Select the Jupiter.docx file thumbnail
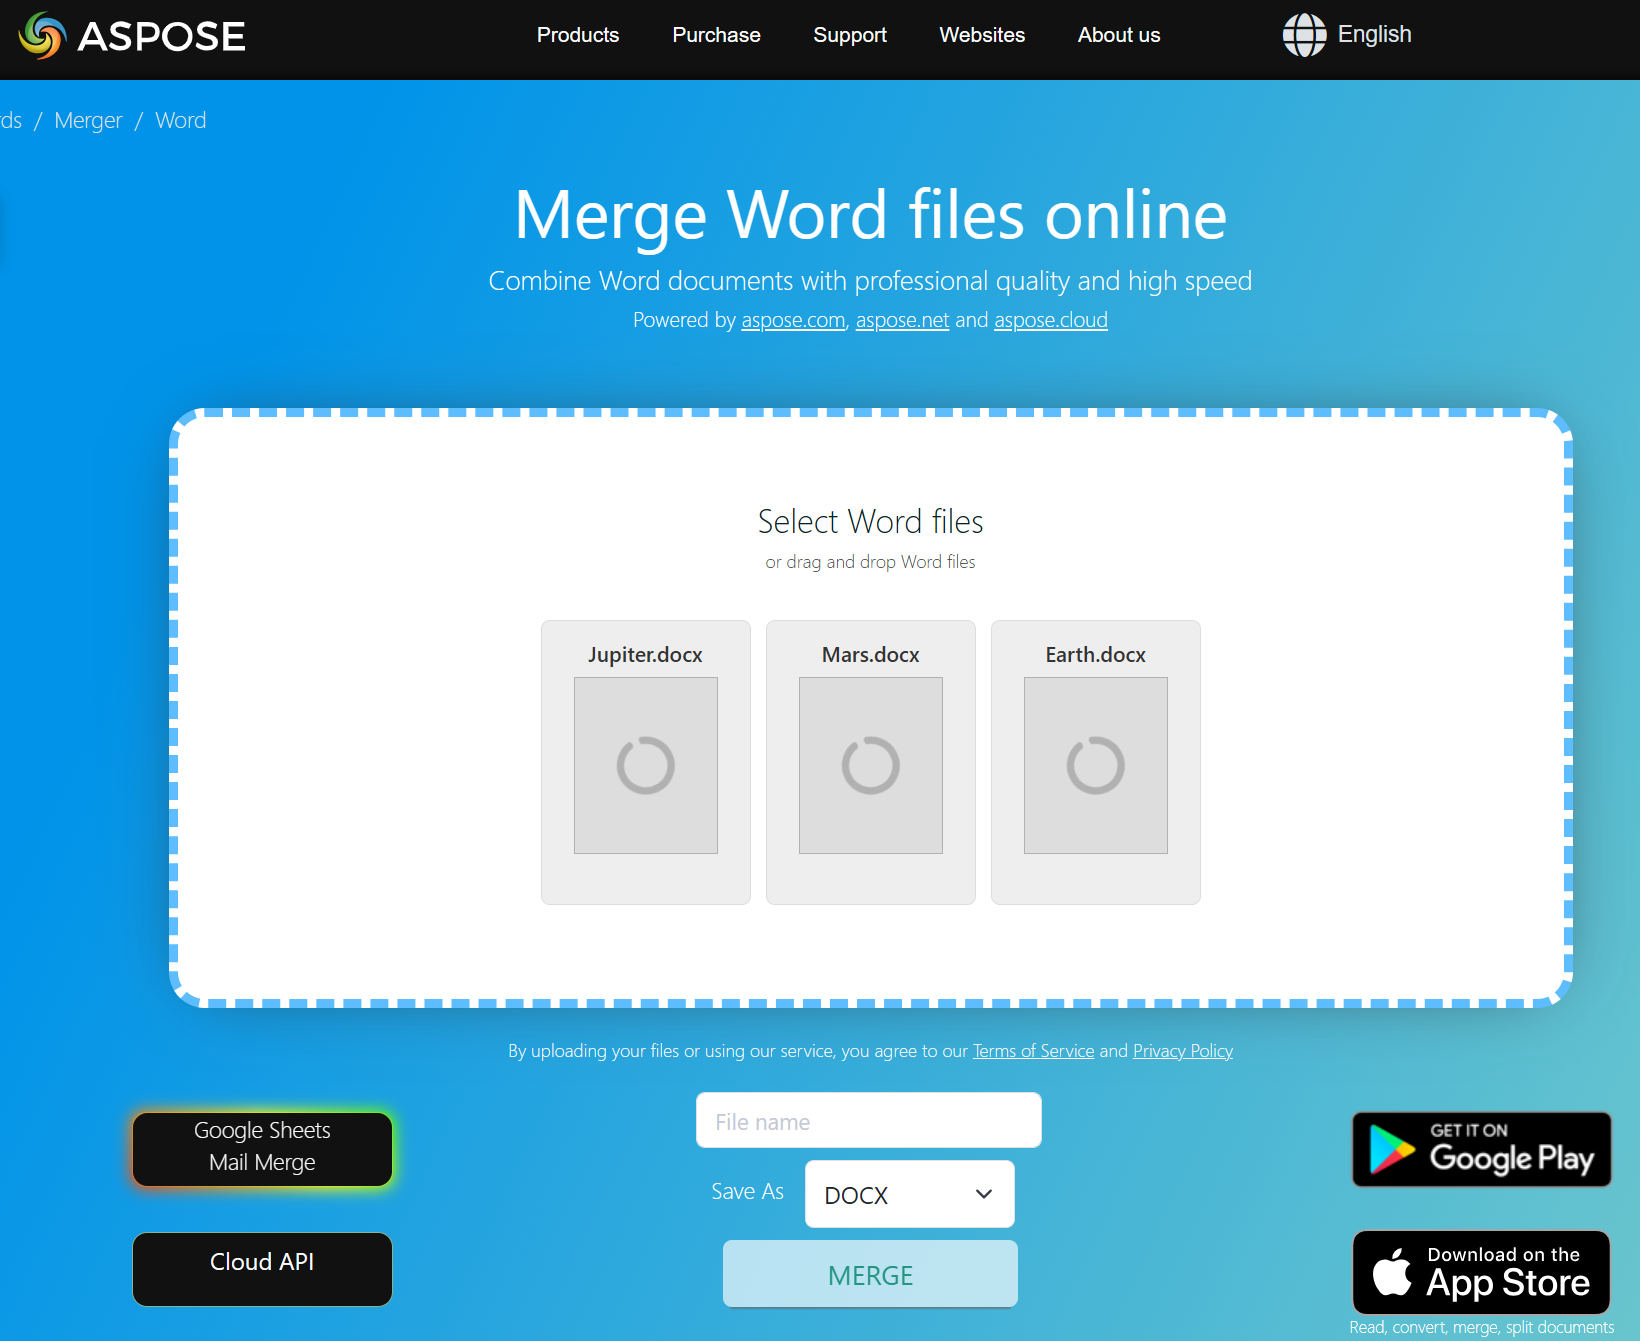1640x1341 pixels. pos(646,765)
